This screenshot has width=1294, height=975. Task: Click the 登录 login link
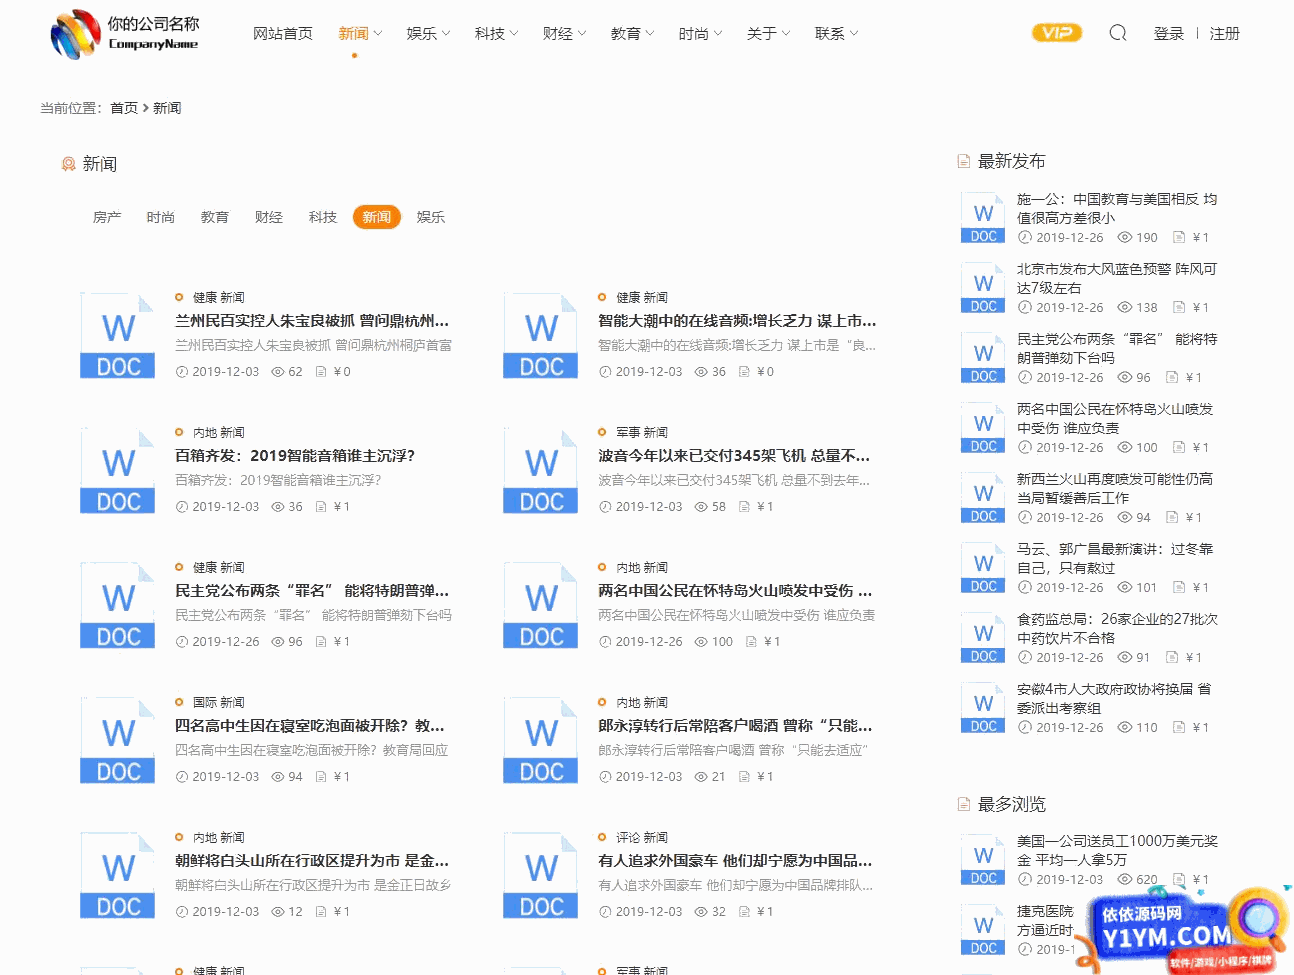tap(1169, 33)
